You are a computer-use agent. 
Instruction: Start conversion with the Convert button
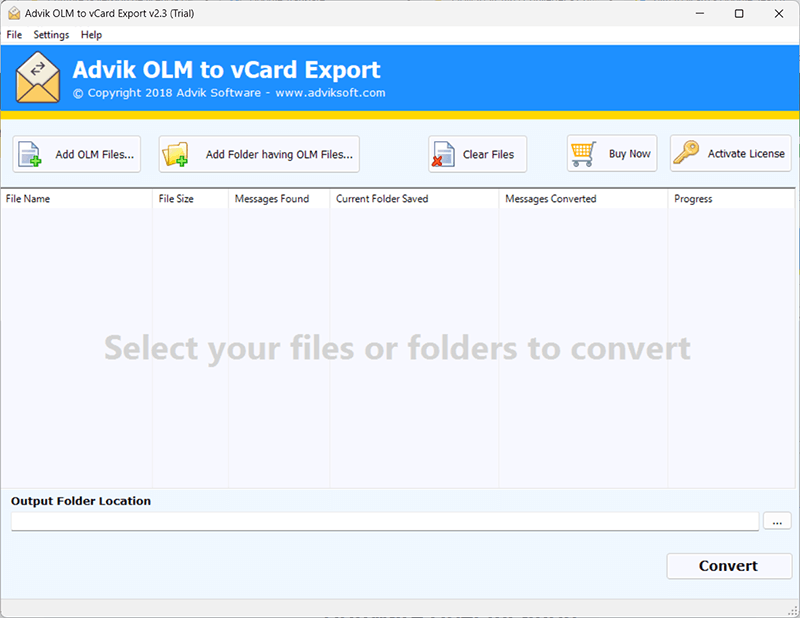click(x=729, y=566)
